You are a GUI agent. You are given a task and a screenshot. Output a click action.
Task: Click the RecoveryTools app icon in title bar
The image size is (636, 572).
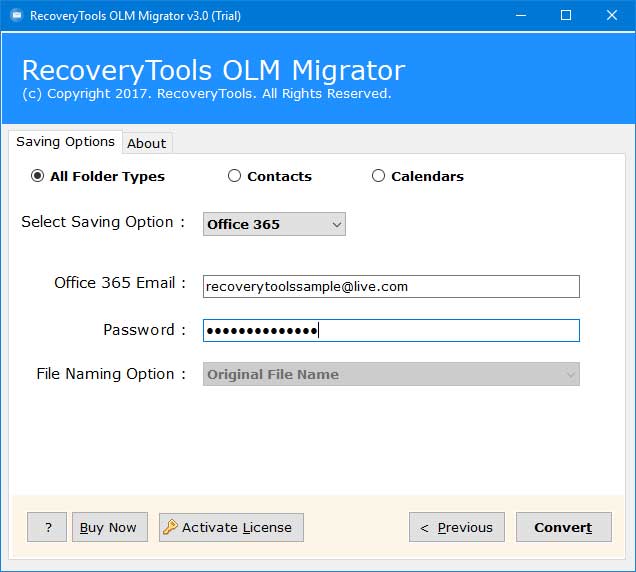tap(16, 15)
